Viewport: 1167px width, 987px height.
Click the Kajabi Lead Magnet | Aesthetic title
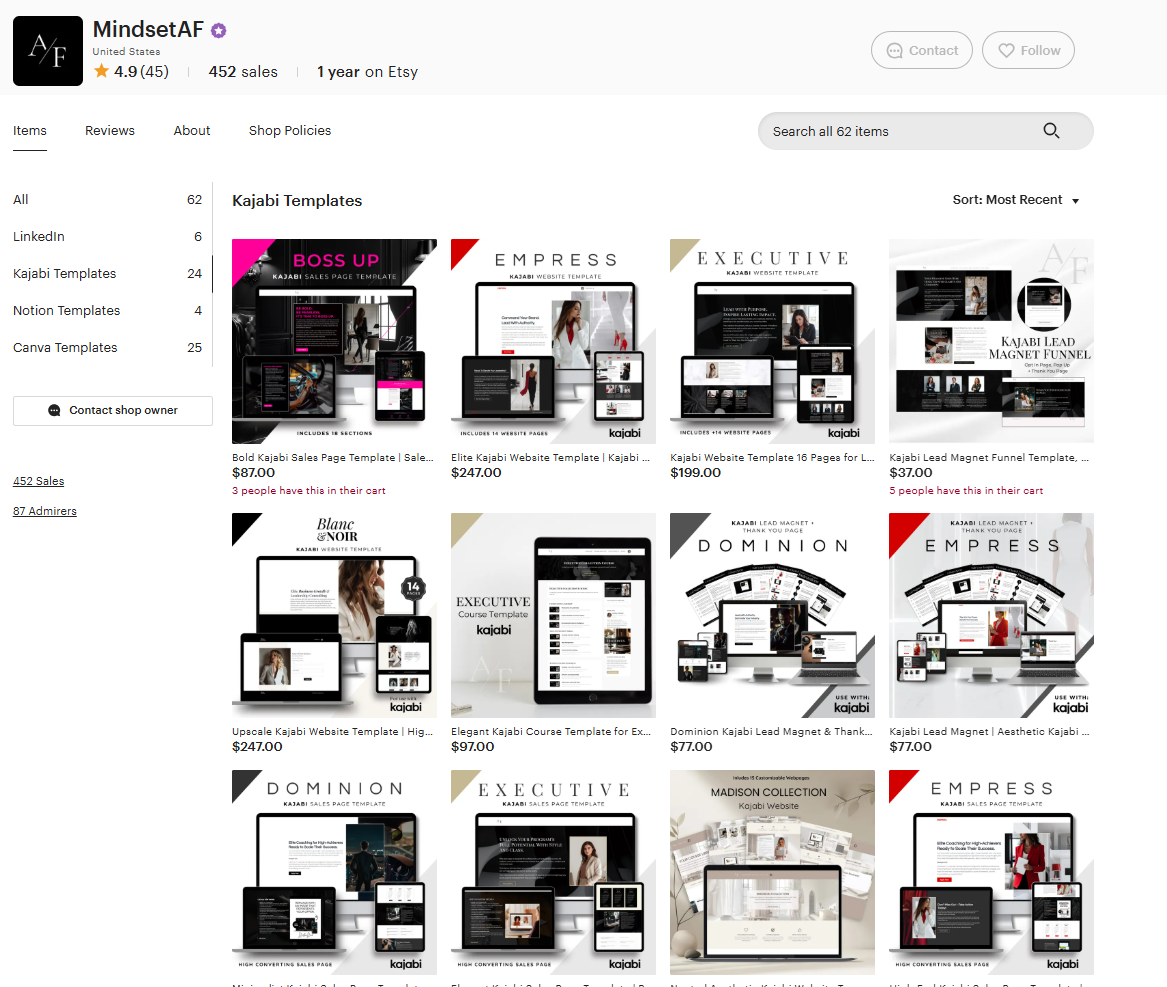pyautogui.click(x=989, y=732)
